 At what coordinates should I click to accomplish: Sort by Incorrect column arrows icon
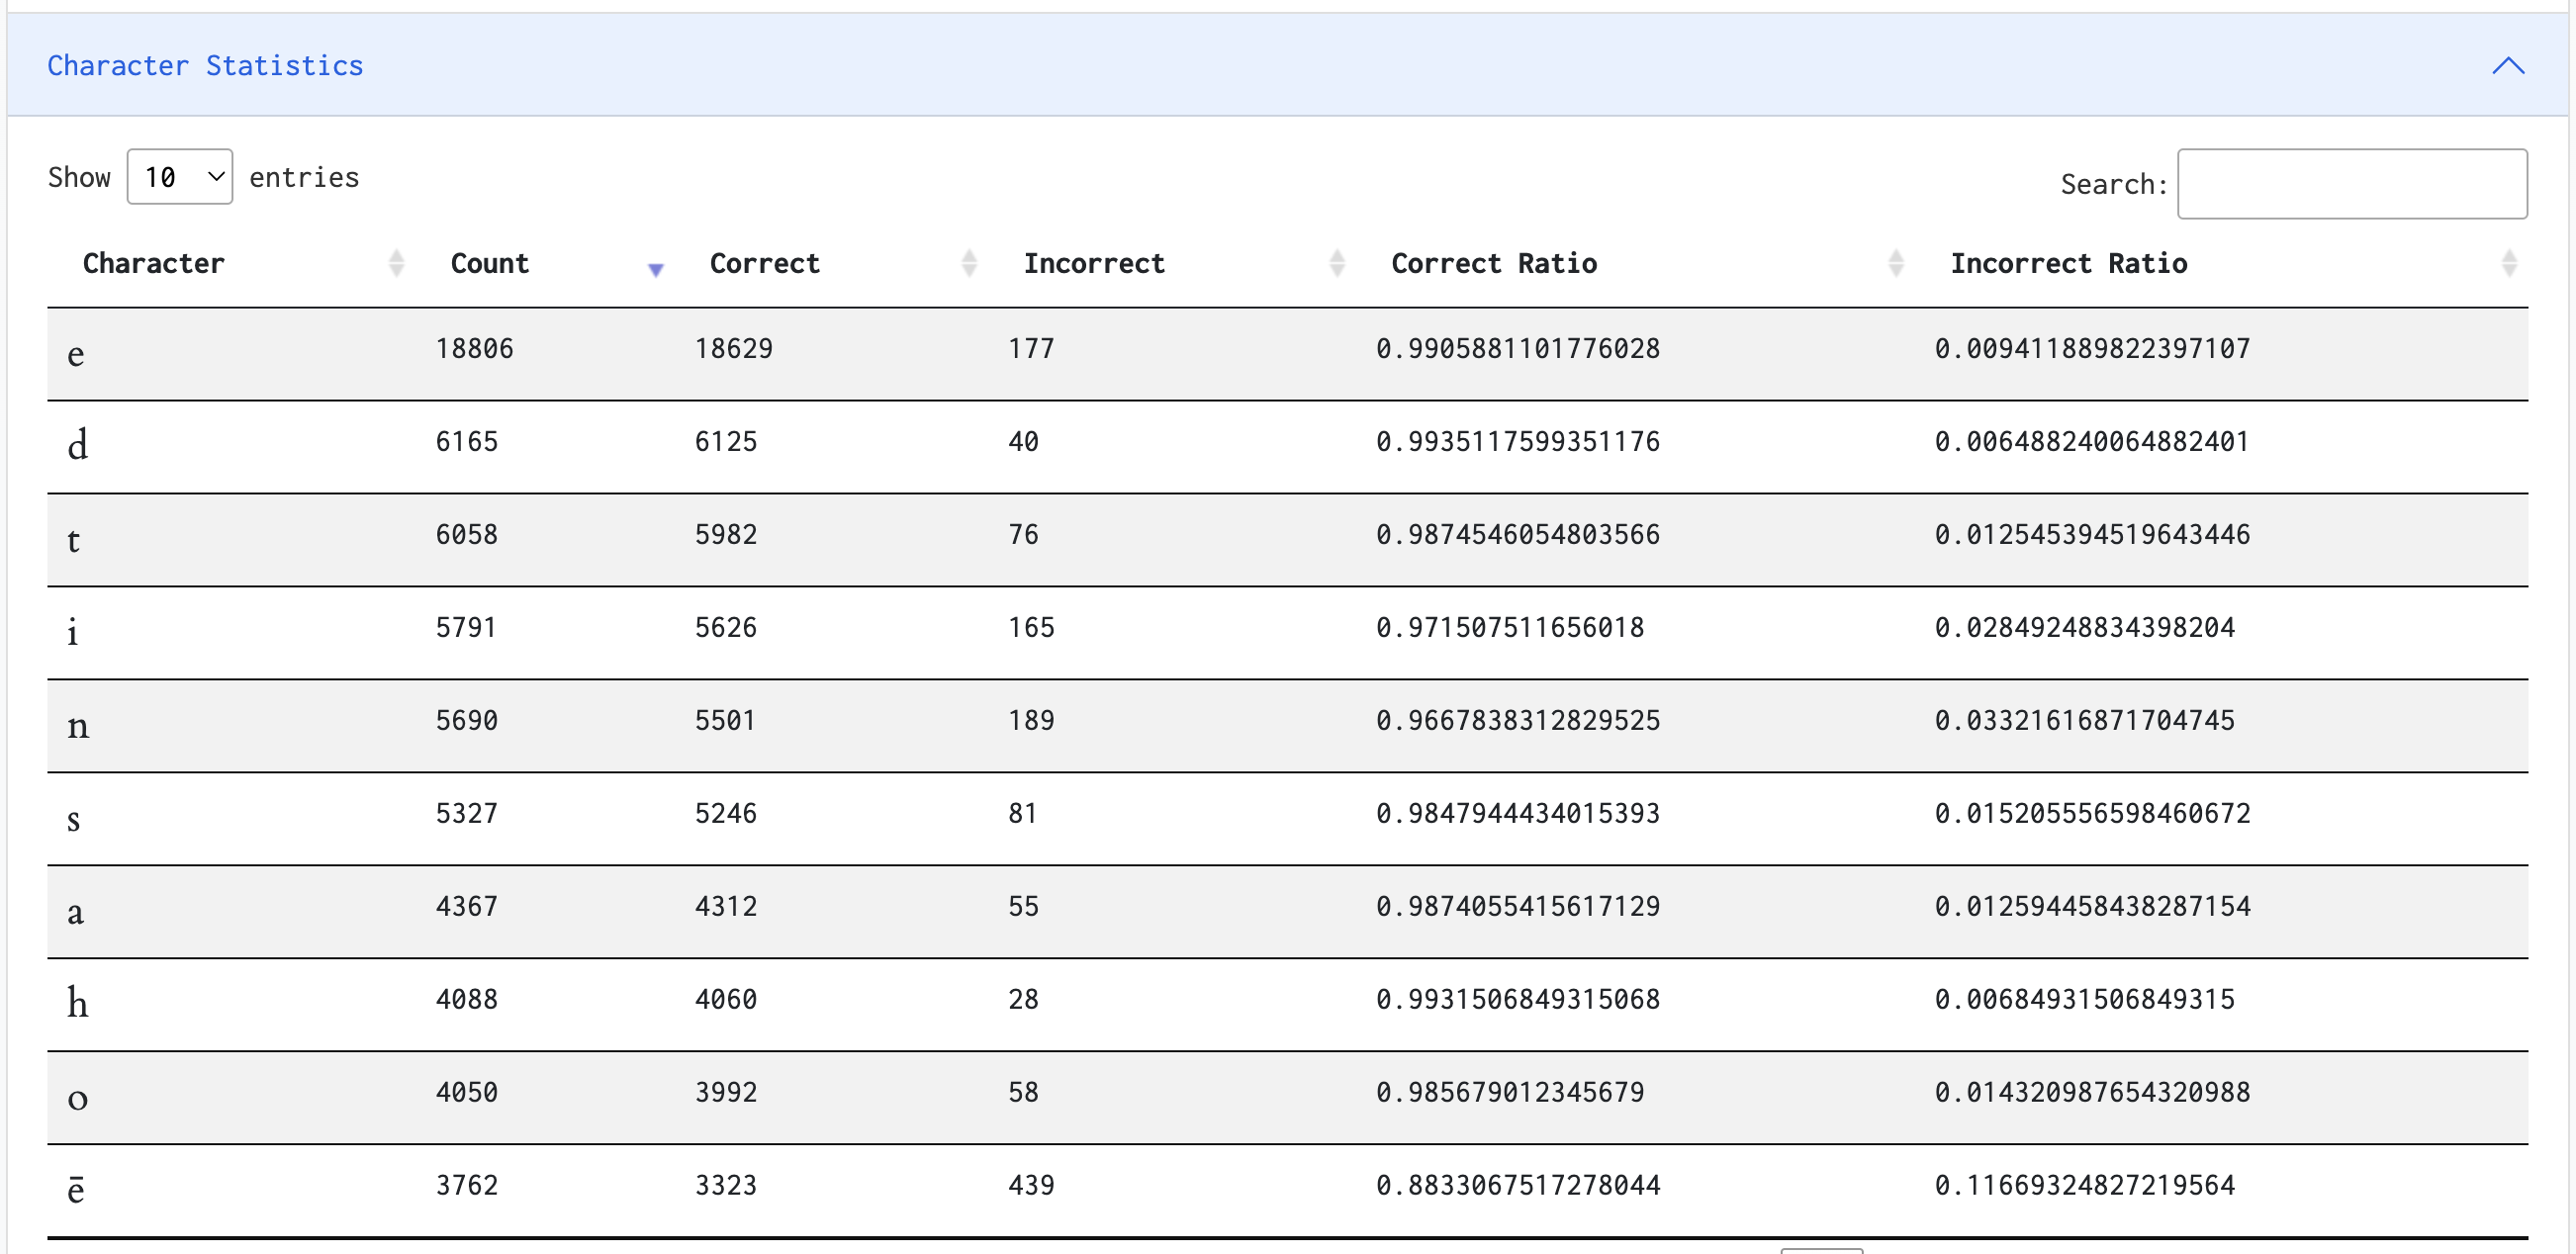[1337, 263]
